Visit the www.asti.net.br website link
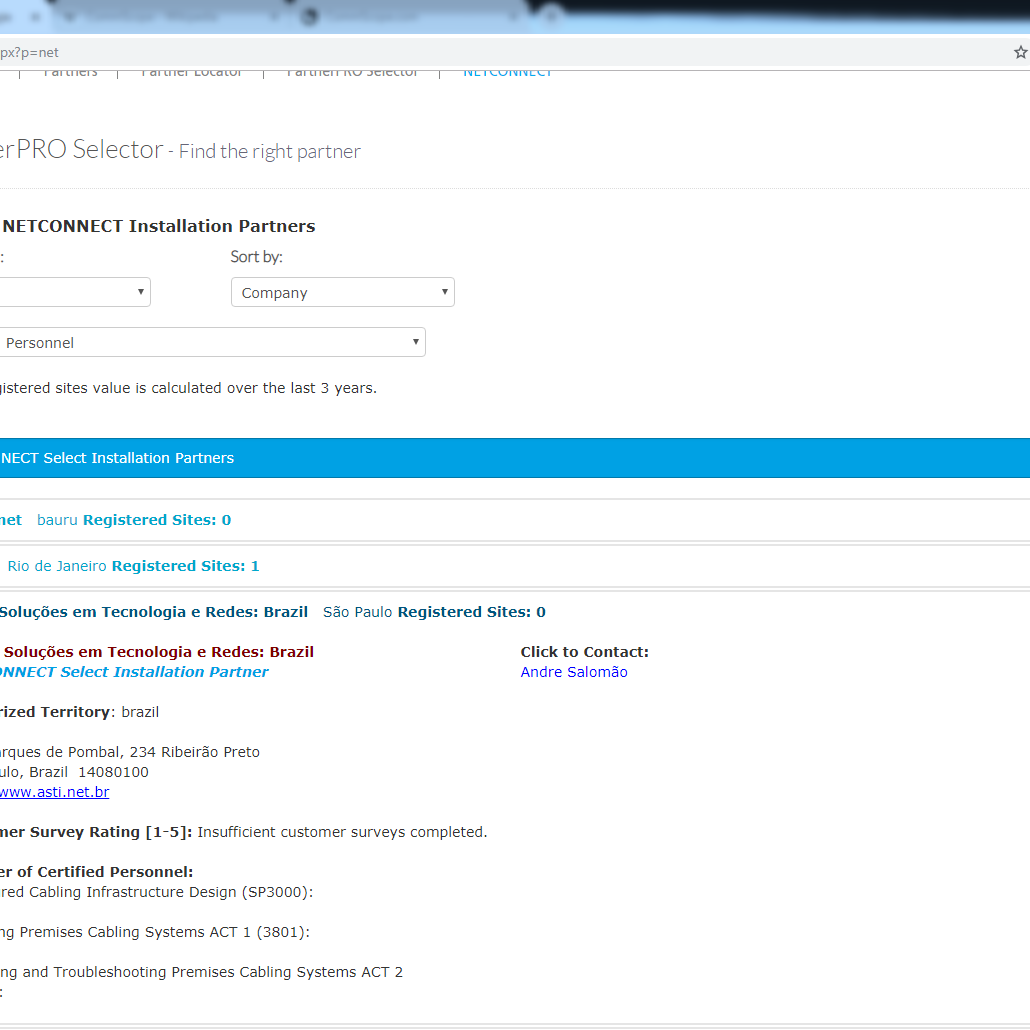 55,792
